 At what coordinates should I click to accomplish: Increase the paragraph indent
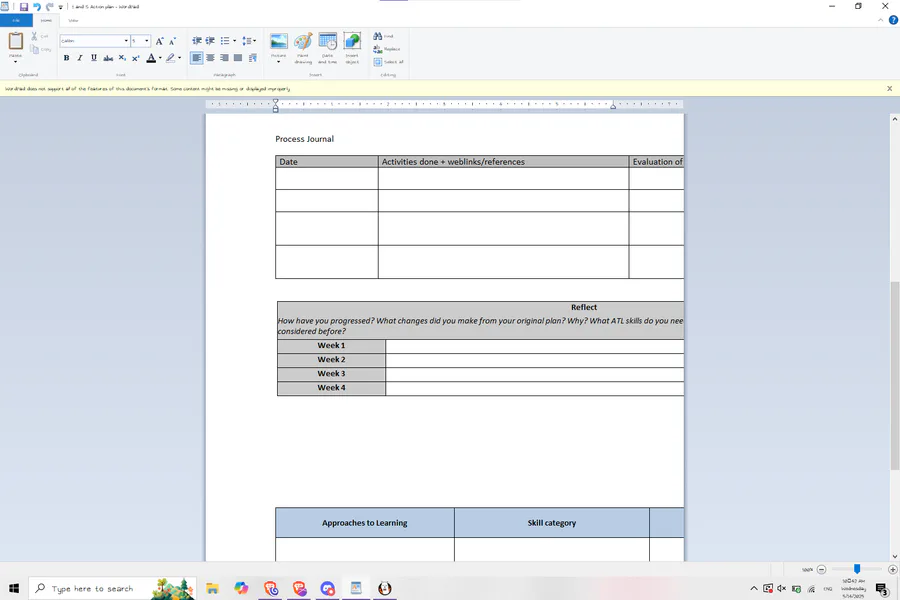211,41
